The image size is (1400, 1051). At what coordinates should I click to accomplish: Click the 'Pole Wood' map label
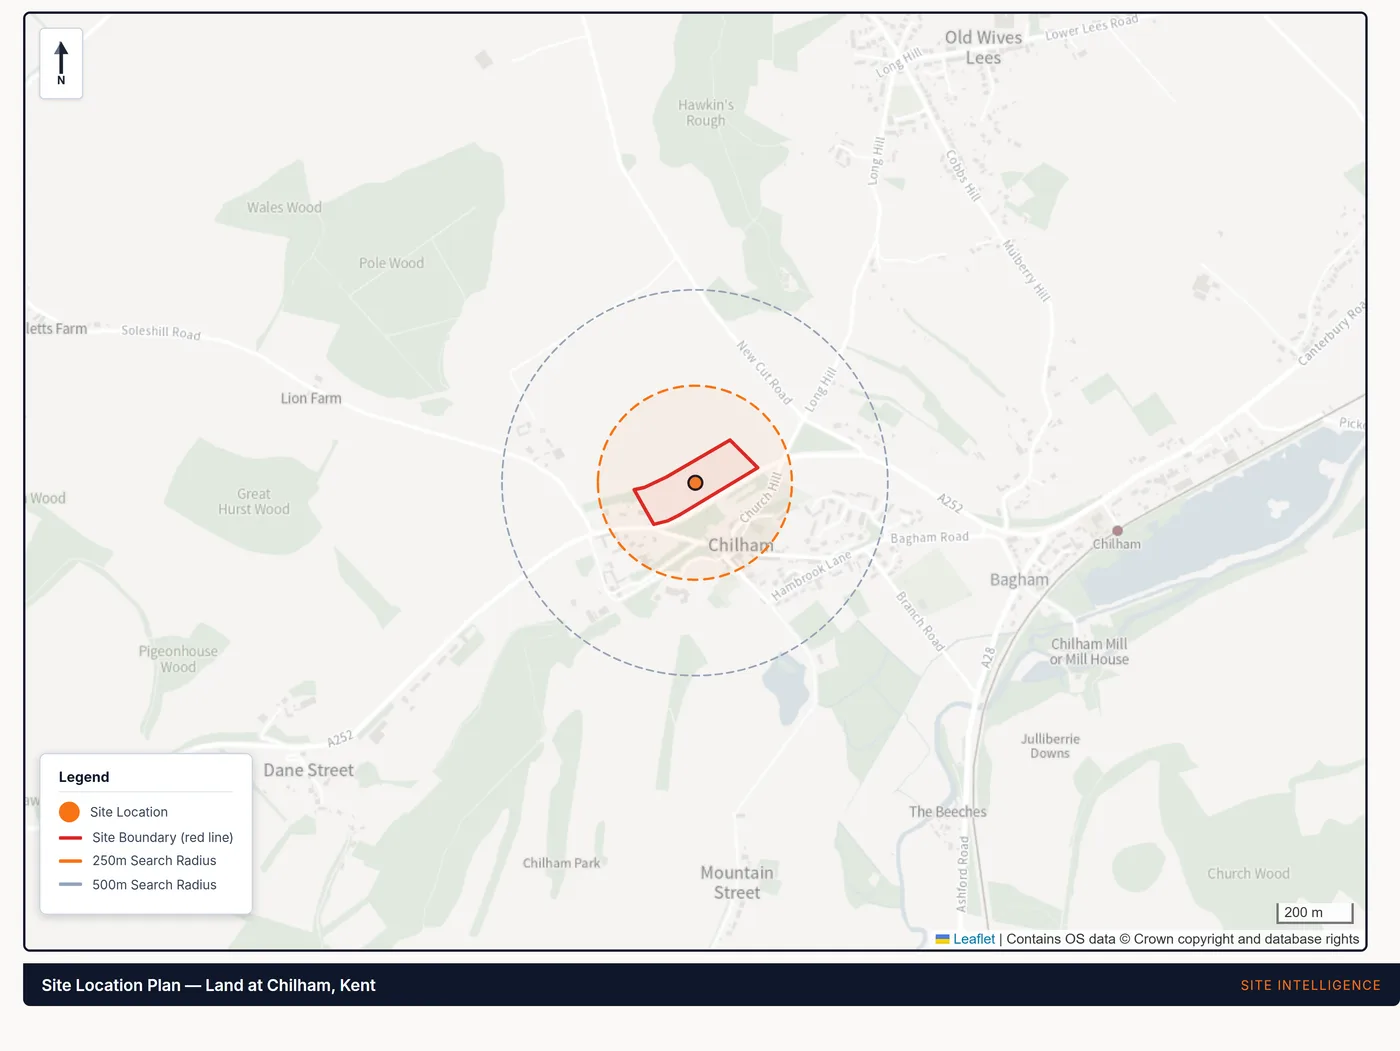[x=392, y=263]
